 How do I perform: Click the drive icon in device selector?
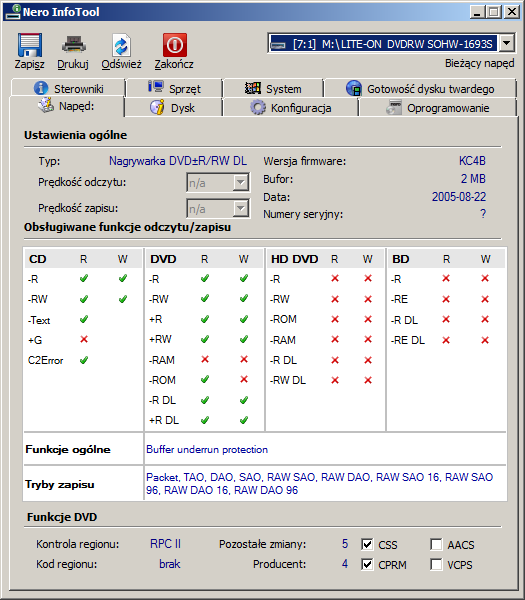pos(278,45)
